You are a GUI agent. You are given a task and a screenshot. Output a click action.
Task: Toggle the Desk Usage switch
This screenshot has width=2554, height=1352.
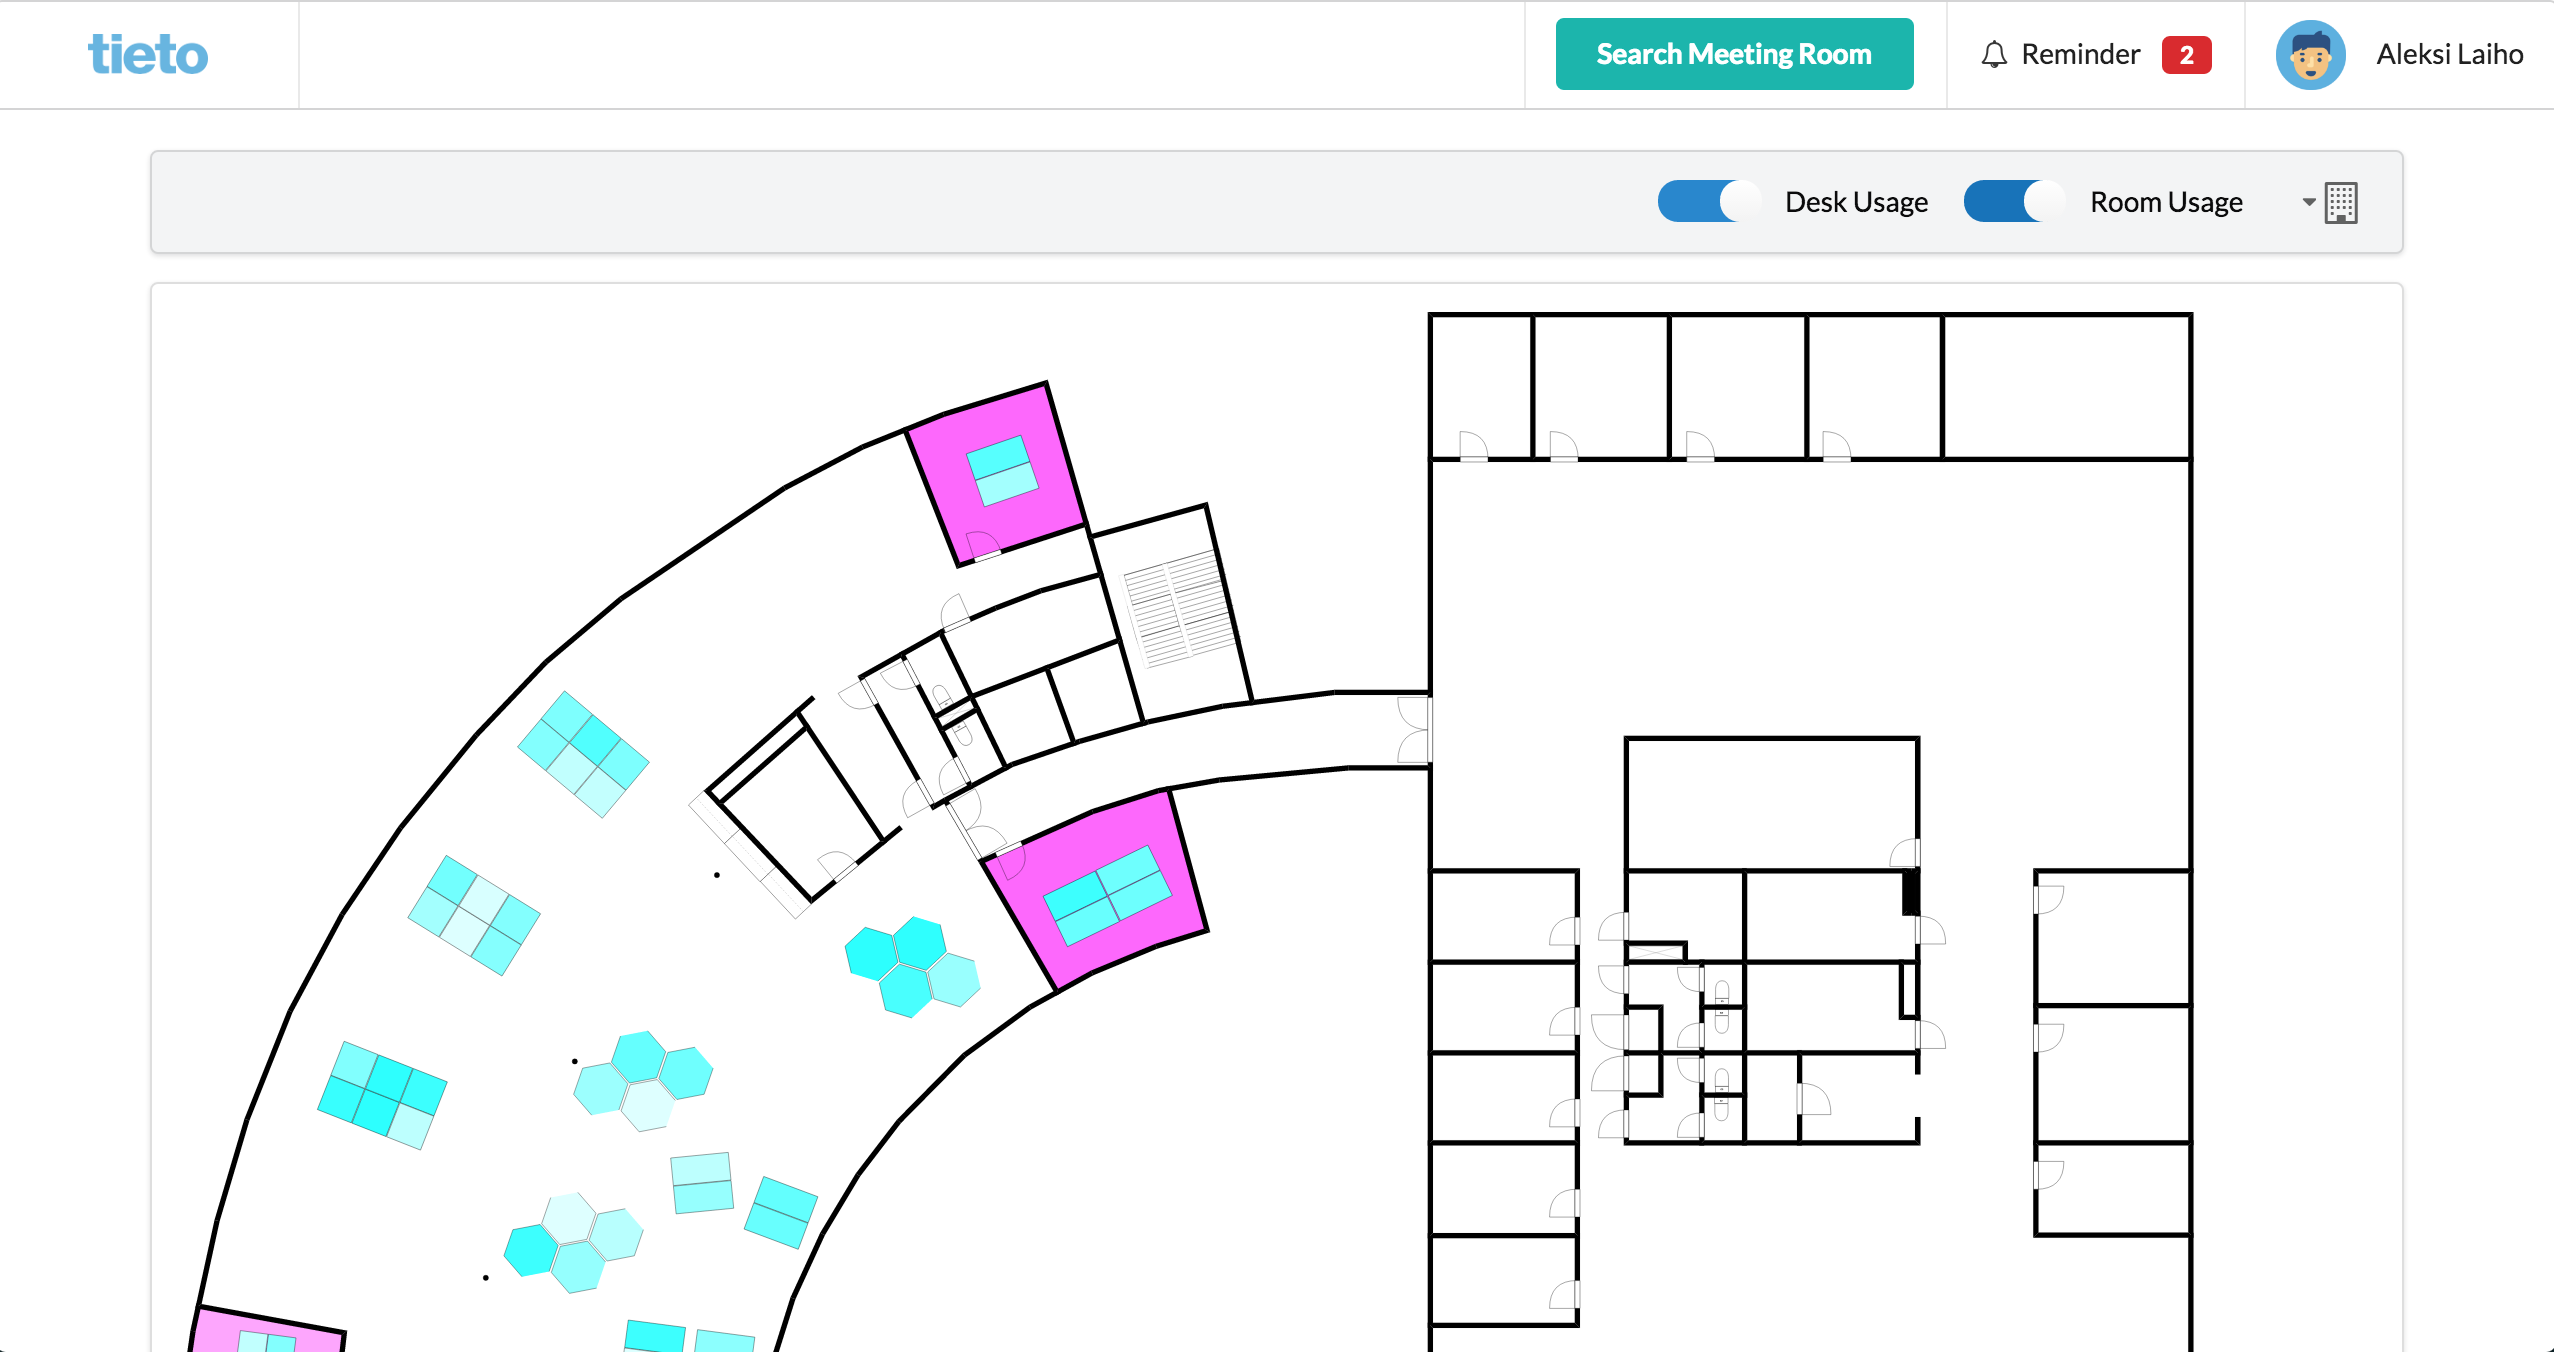pos(1708,202)
